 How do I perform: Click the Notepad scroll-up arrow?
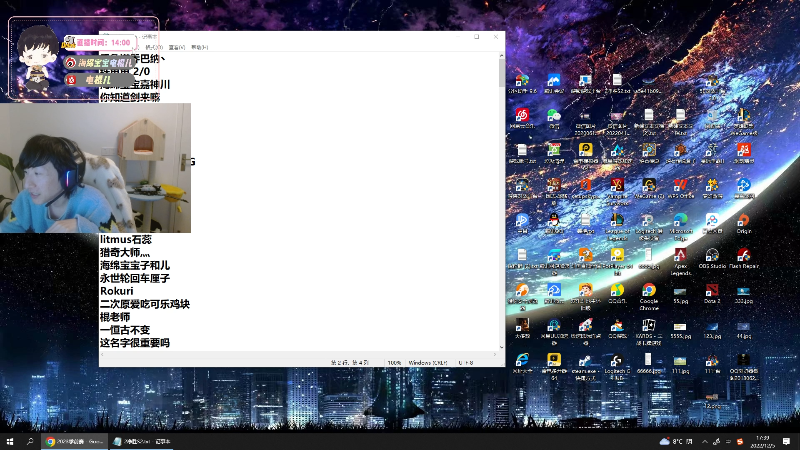(x=502, y=55)
